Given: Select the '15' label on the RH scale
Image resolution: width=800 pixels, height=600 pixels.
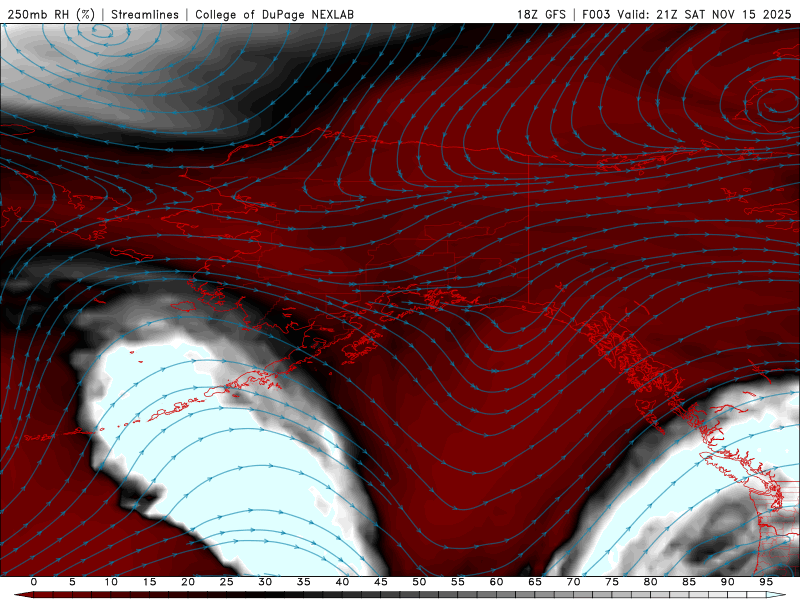Looking at the screenshot, I should [x=149, y=582].
